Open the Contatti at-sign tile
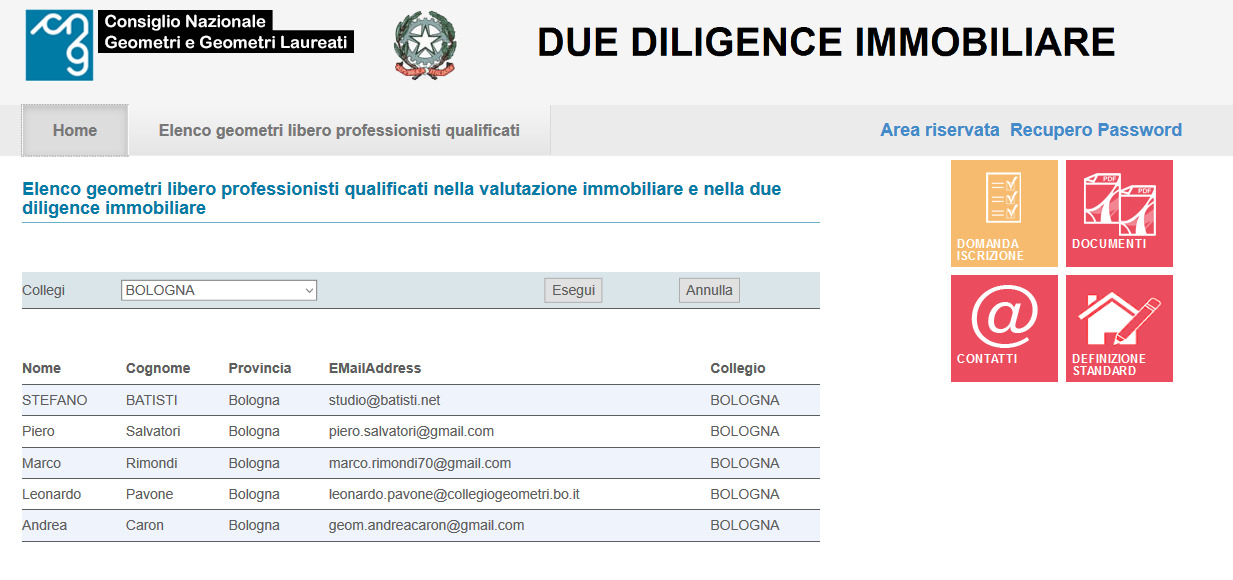This screenshot has width=1233, height=580. [1004, 328]
